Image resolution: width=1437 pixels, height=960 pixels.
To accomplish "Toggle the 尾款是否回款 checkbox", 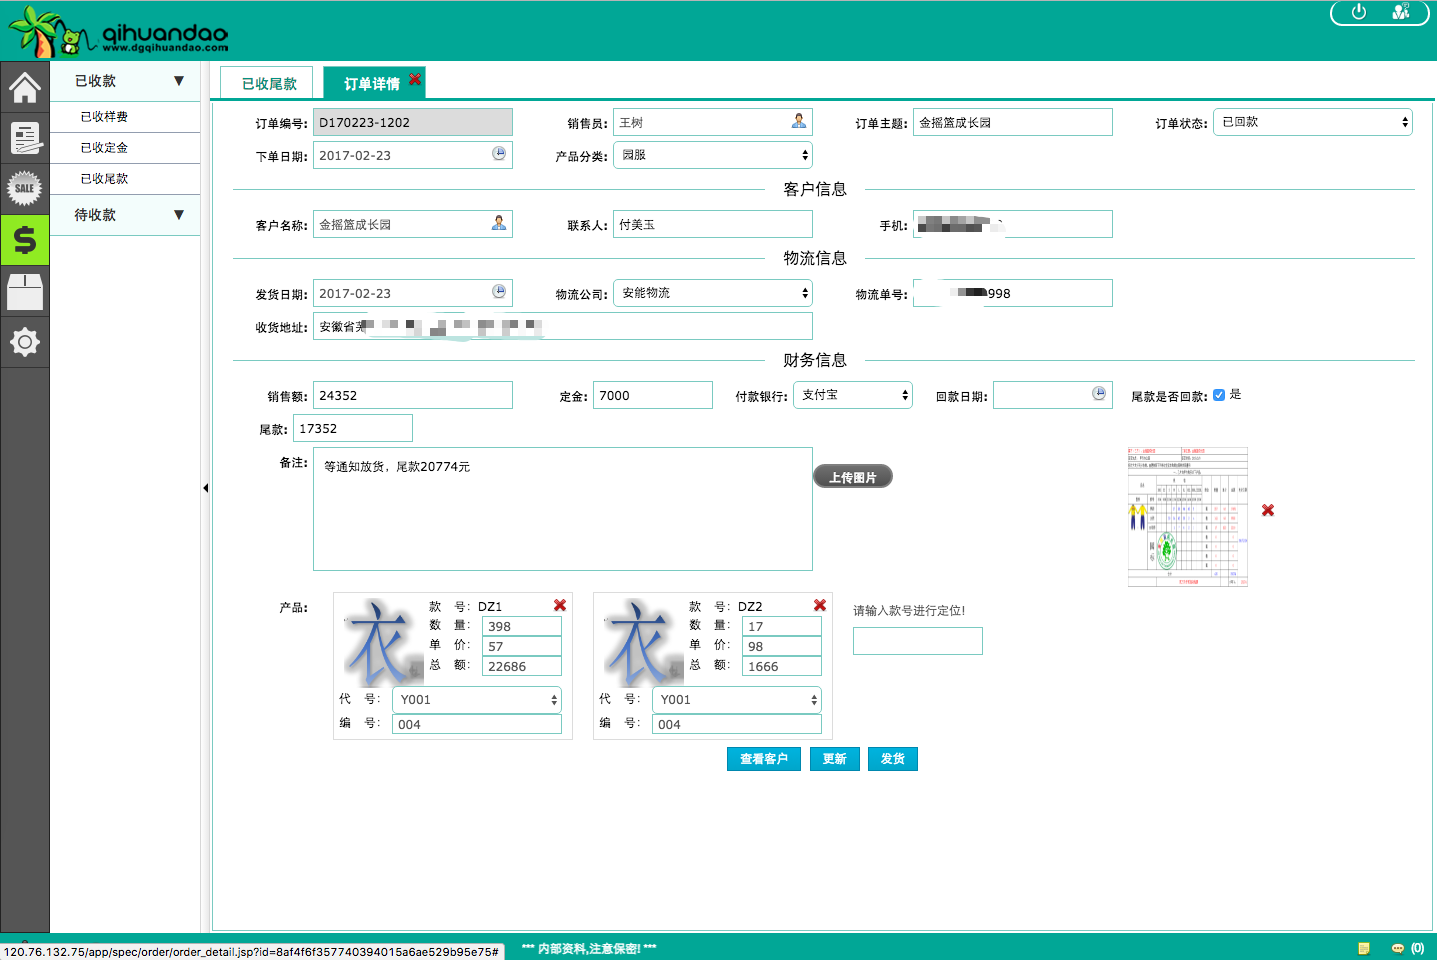I will point(1219,395).
